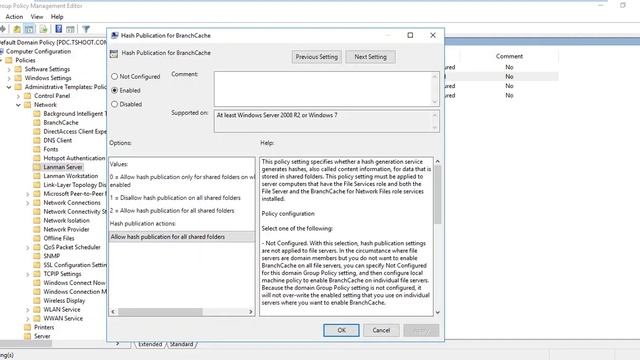Click the Help text scroll down arrow
Image resolution: width=640 pixels, height=360 pixels.
tap(438, 312)
